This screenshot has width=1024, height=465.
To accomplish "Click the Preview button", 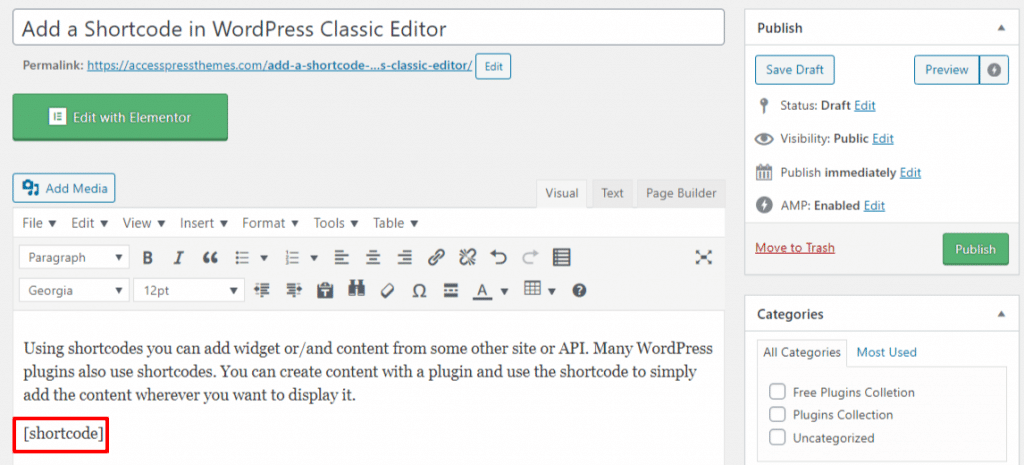I will click(947, 70).
